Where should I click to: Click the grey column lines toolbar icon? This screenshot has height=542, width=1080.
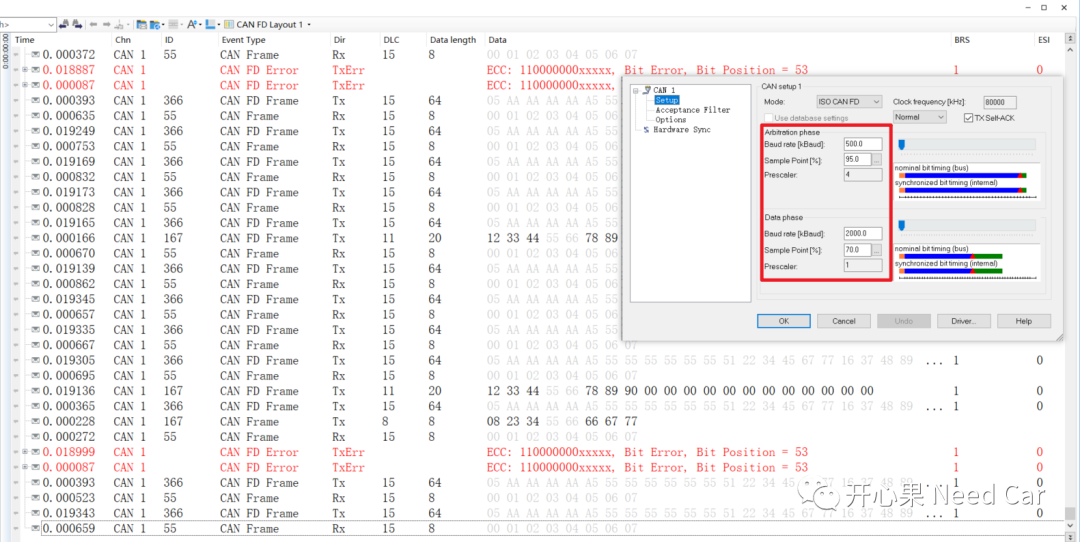click(173, 24)
